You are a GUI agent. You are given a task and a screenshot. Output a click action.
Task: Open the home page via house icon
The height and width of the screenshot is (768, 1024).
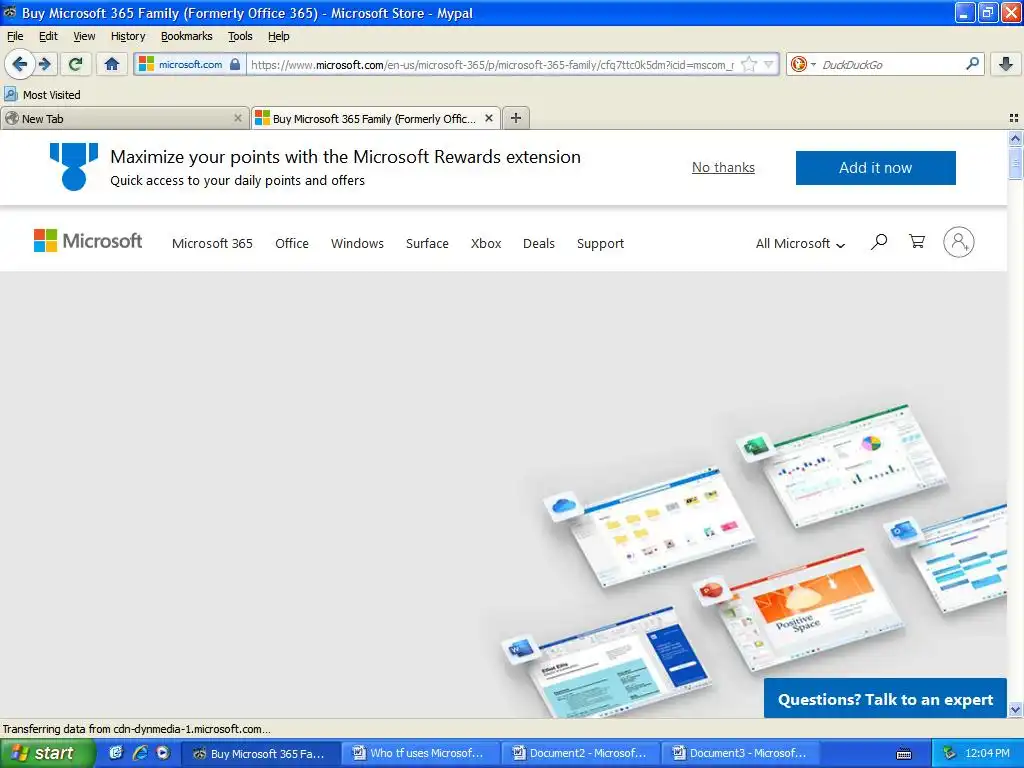(x=112, y=64)
